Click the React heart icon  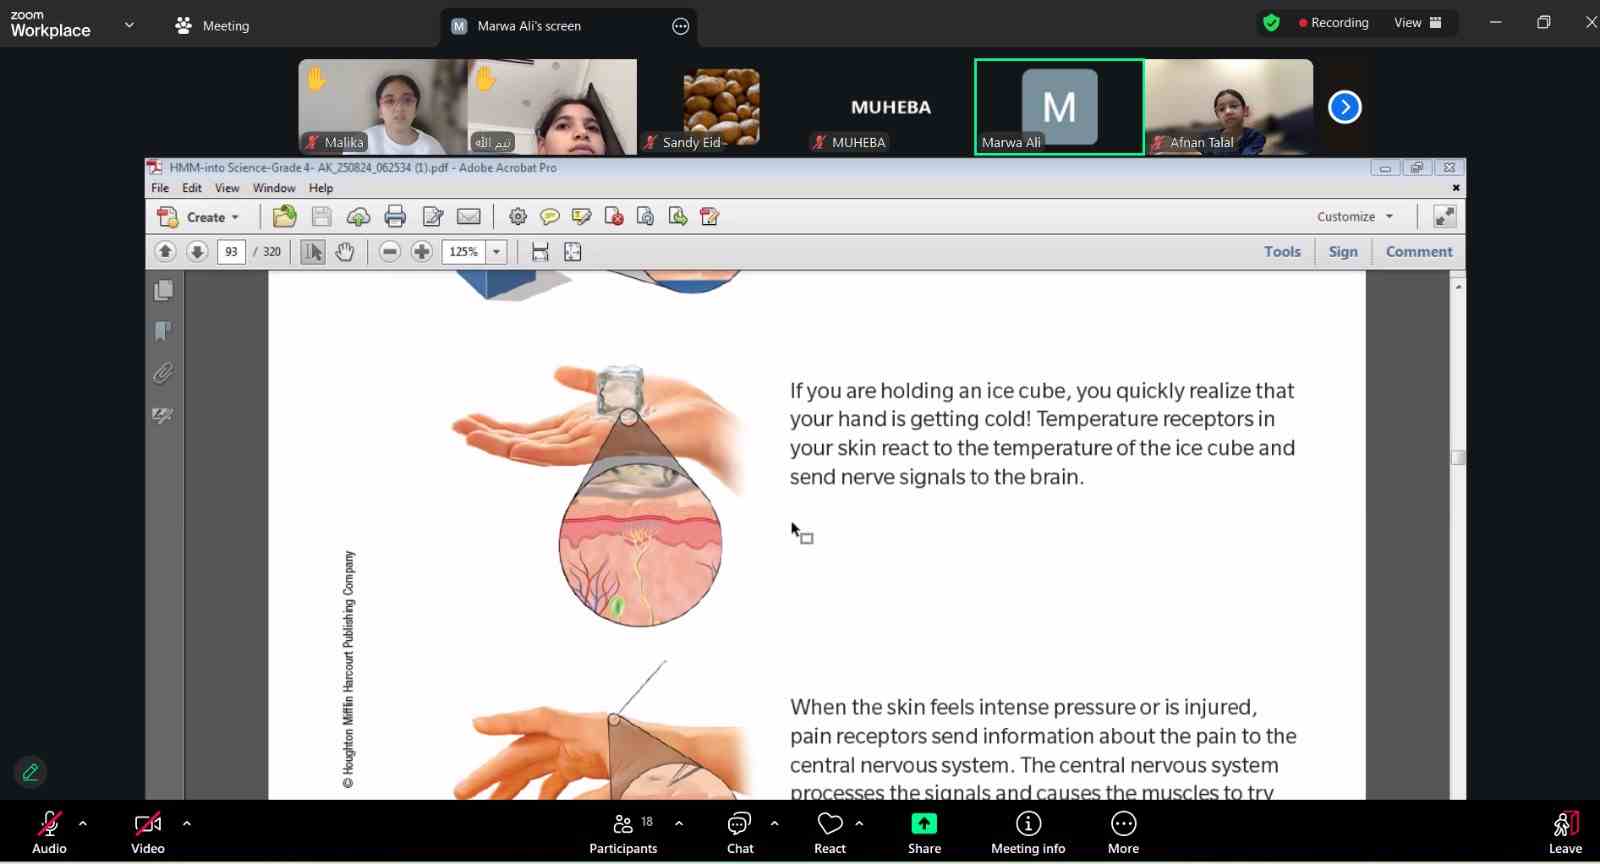pyautogui.click(x=830, y=831)
